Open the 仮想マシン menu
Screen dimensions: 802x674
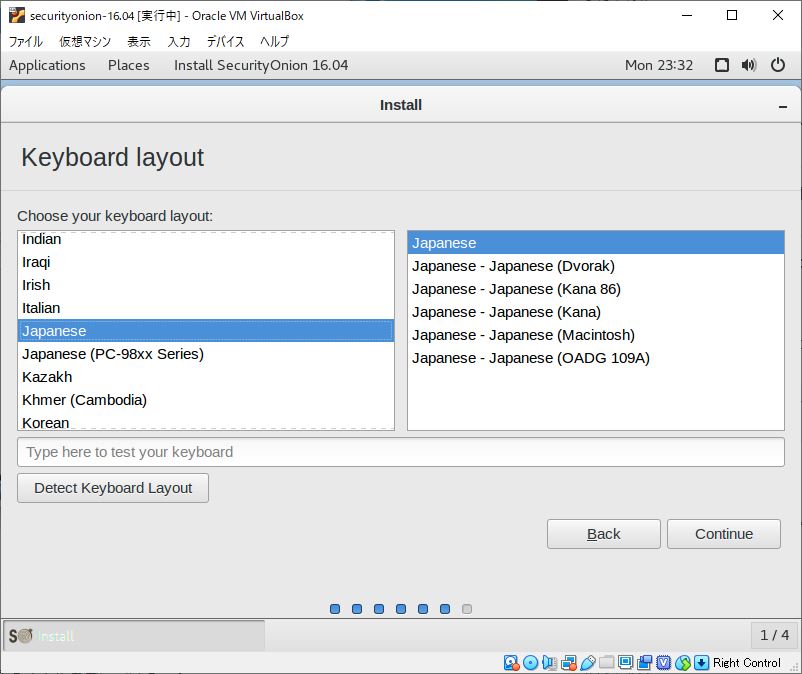coord(85,41)
